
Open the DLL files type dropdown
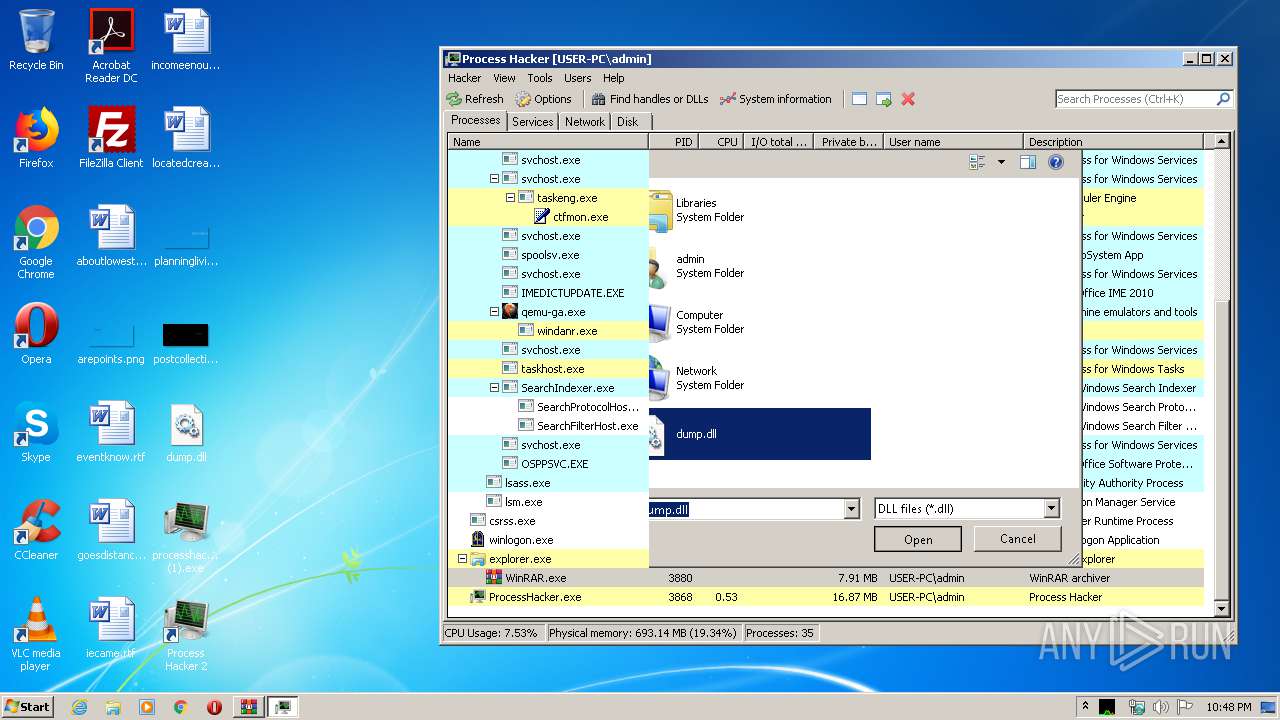(1051, 509)
